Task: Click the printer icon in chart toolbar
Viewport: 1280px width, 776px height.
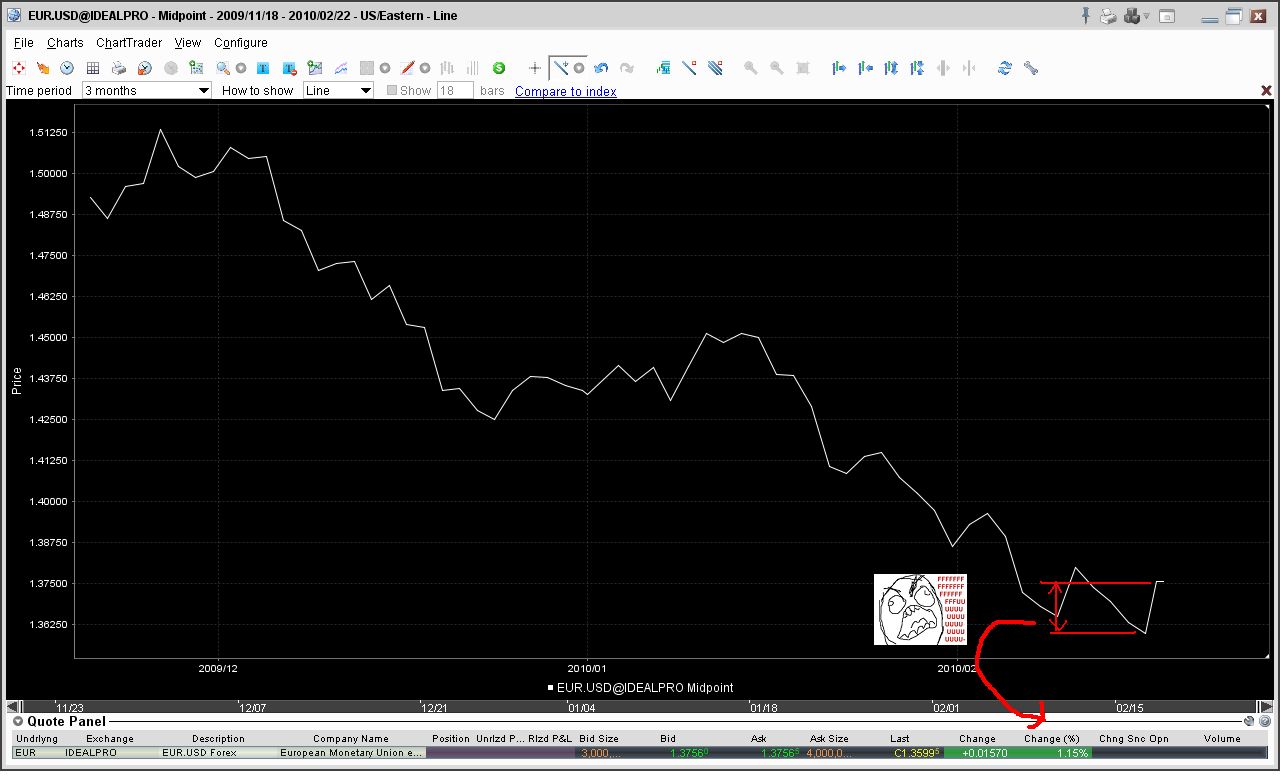Action: pyautogui.click(x=119, y=68)
